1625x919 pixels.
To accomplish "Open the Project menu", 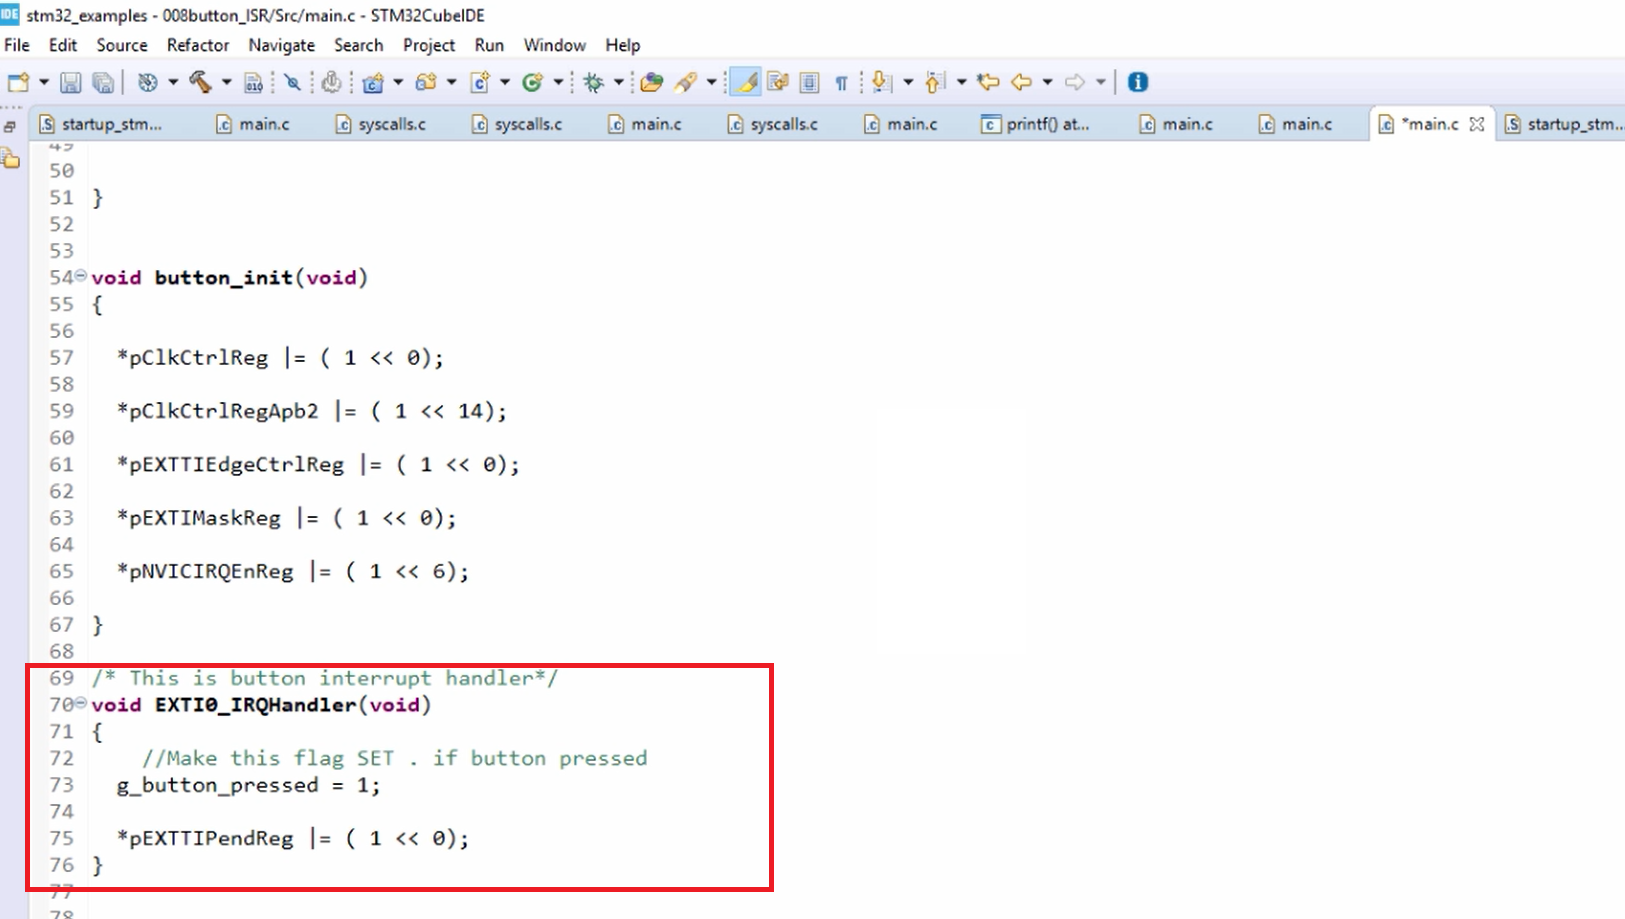I will [428, 45].
